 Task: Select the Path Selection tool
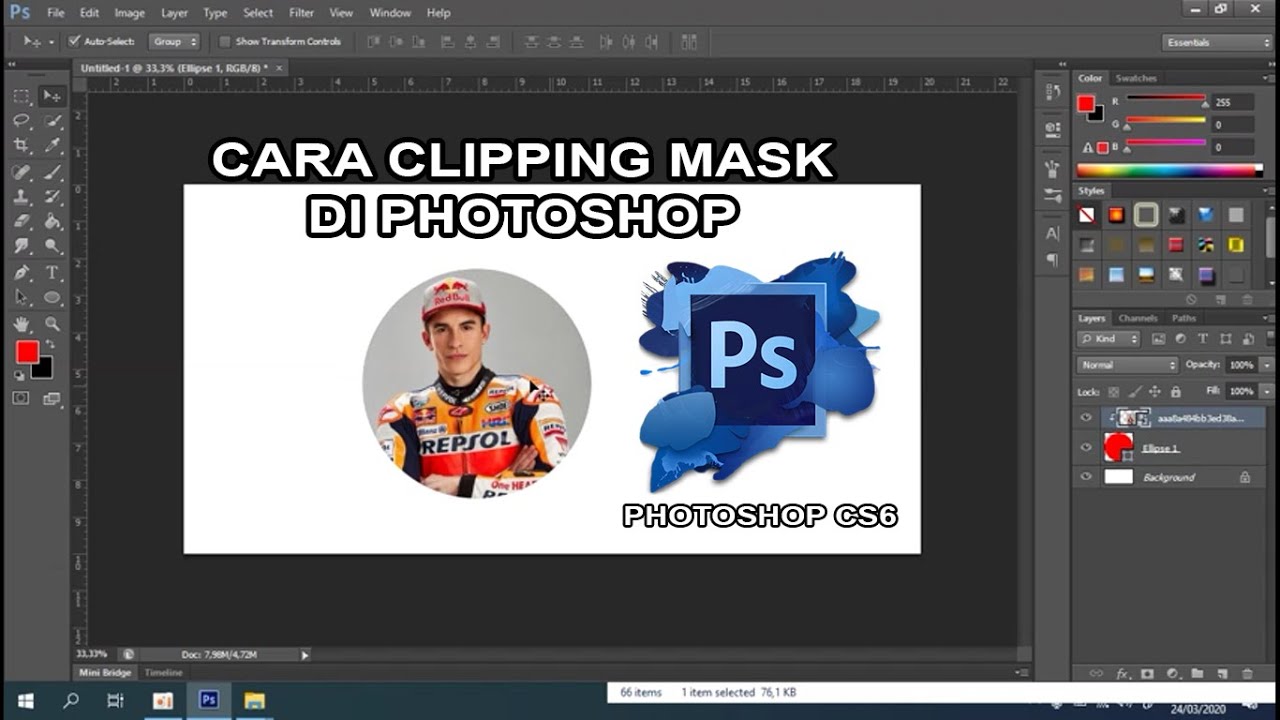(x=21, y=298)
